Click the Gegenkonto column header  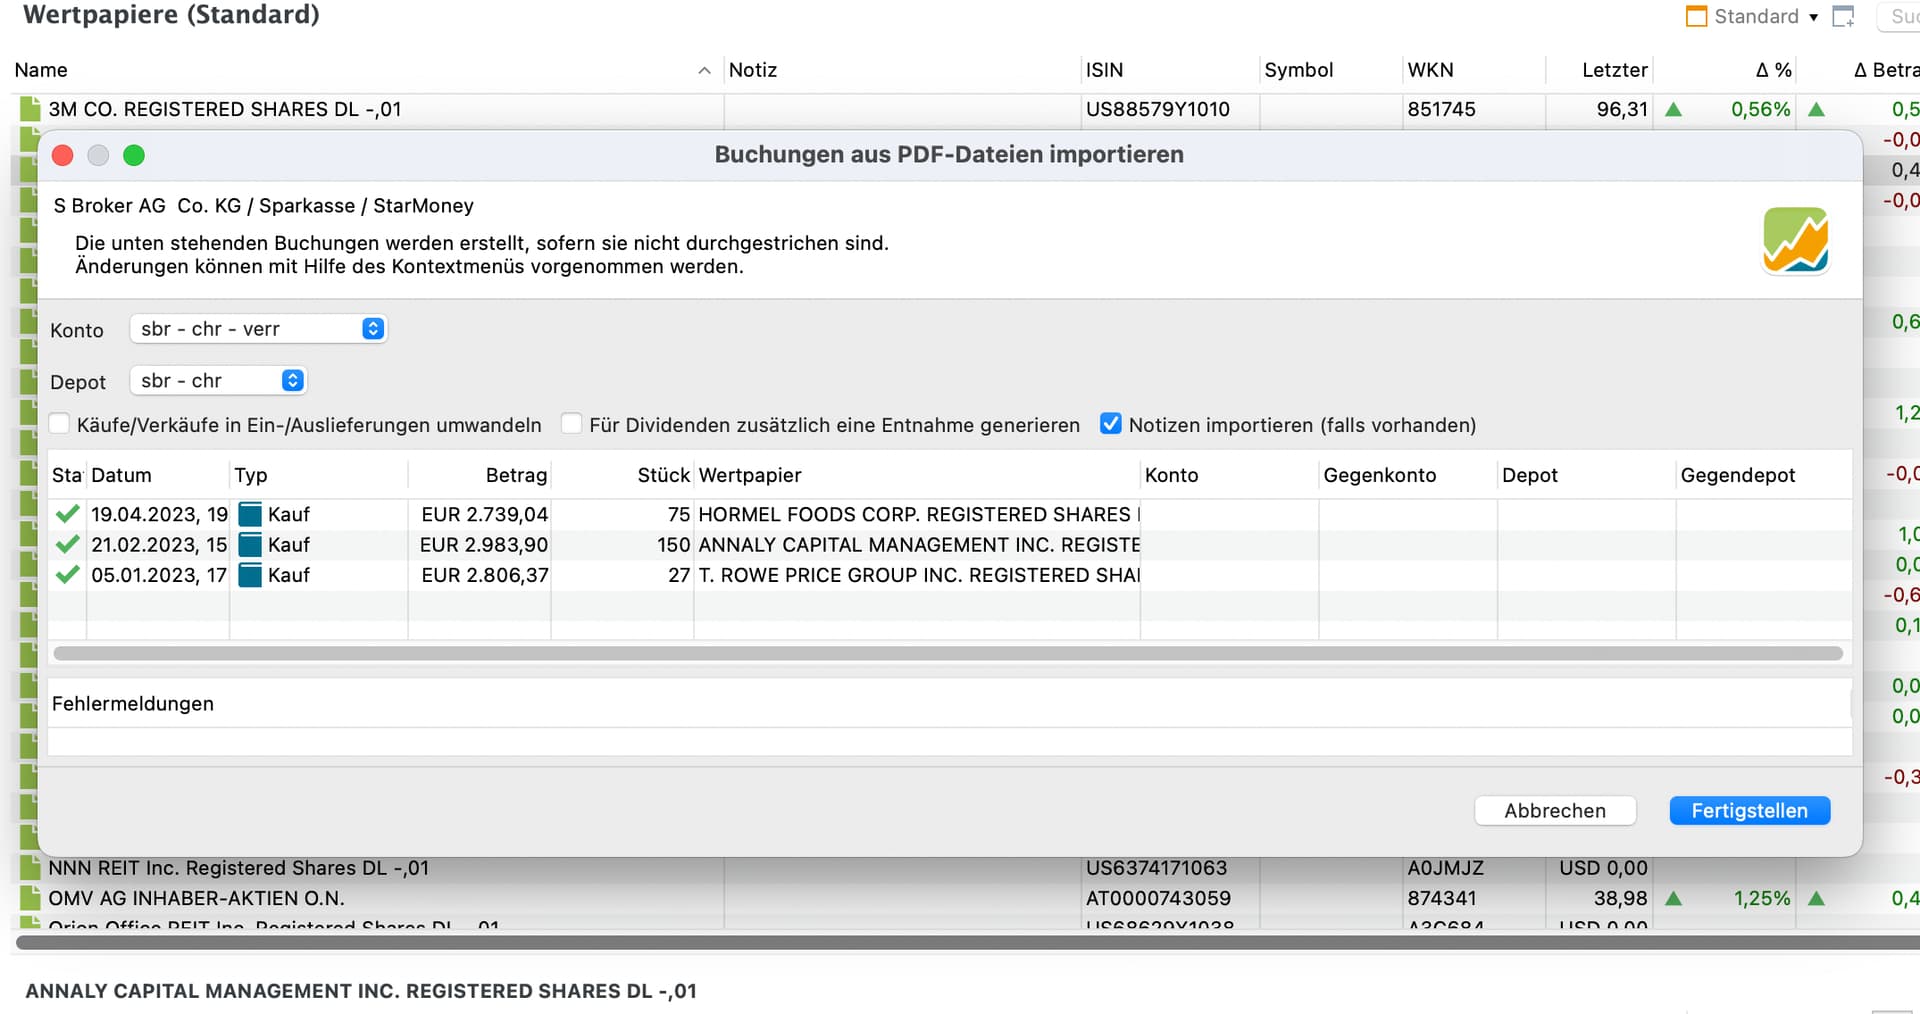[x=1408, y=475]
